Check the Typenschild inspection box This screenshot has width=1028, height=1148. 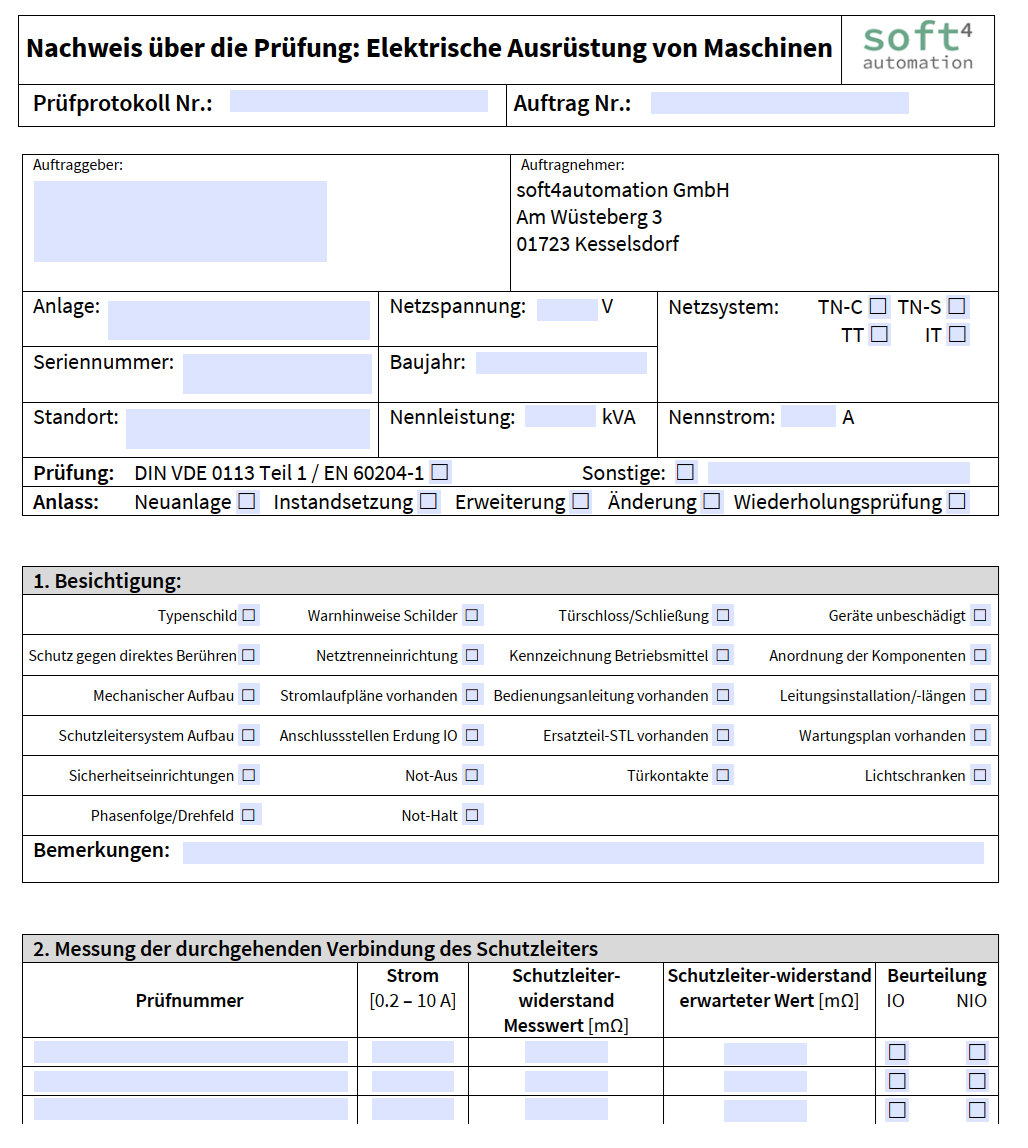coord(248,615)
